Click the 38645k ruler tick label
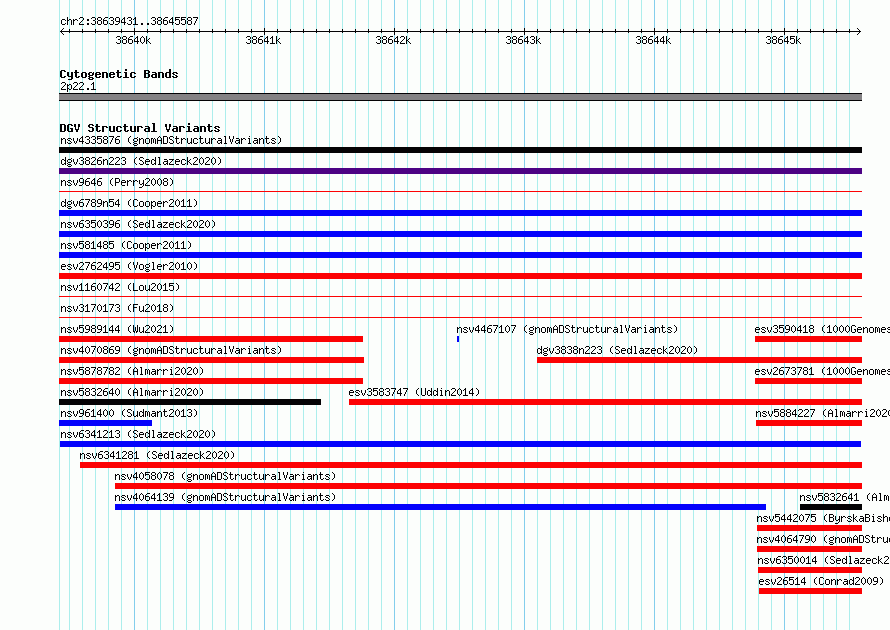The height and width of the screenshot is (630, 890). coord(783,40)
